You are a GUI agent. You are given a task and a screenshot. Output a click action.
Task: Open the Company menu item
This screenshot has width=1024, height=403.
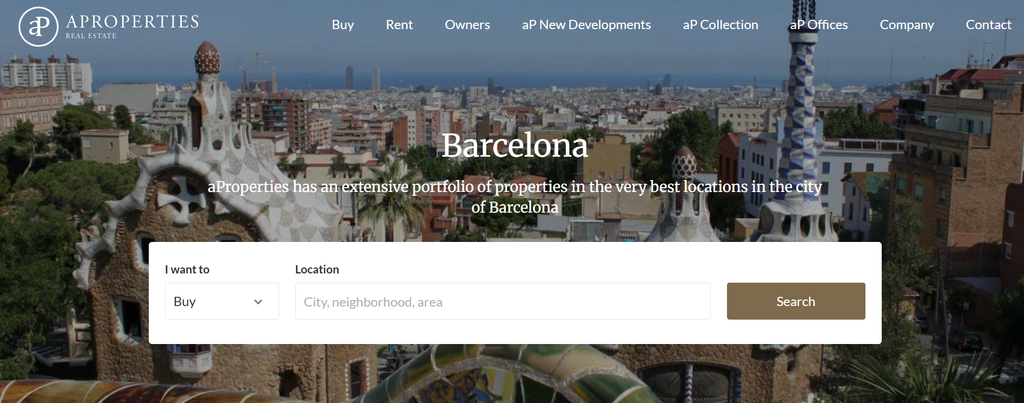[x=906, y=25]
